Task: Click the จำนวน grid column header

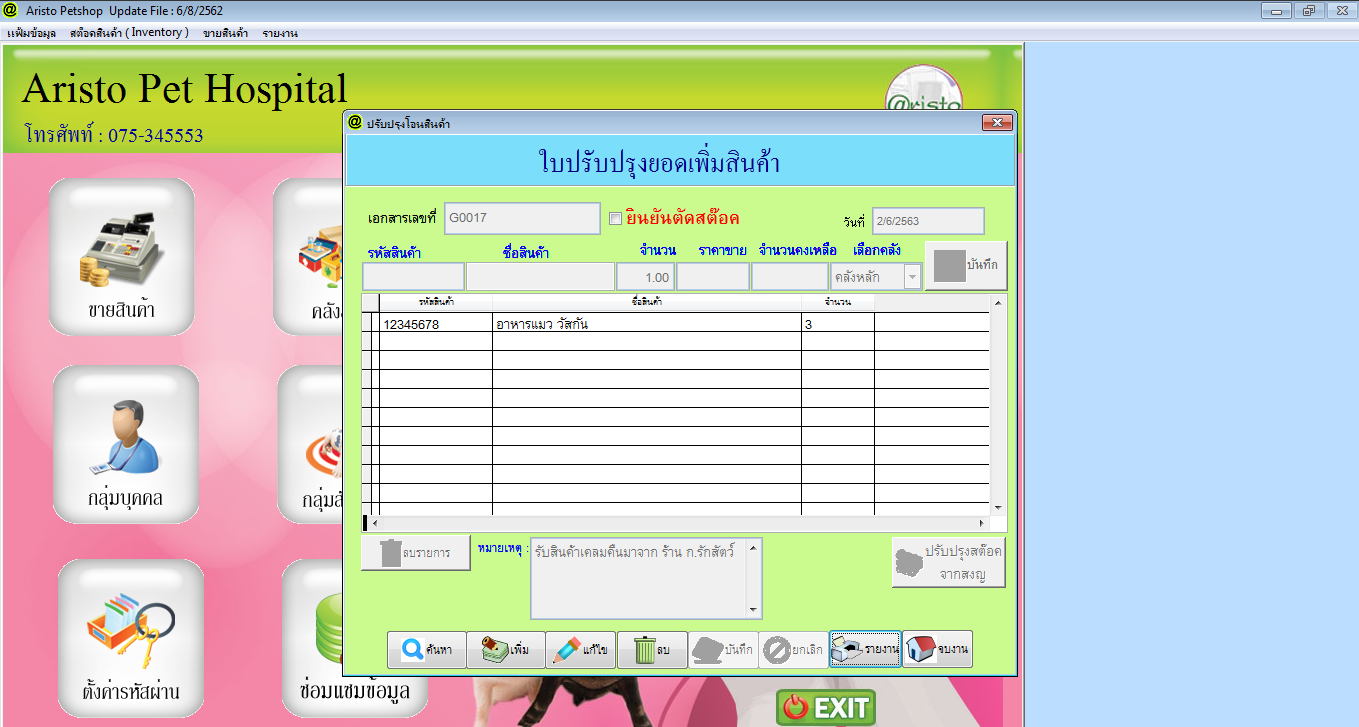Action: 838,302
